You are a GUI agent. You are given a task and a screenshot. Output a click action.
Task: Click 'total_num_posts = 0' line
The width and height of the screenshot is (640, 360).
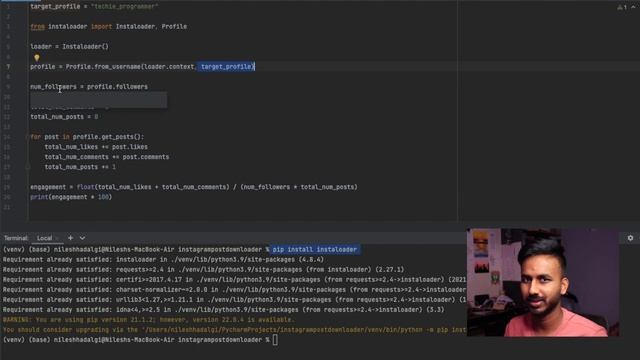pyautogui.click(x=64, y=117)
